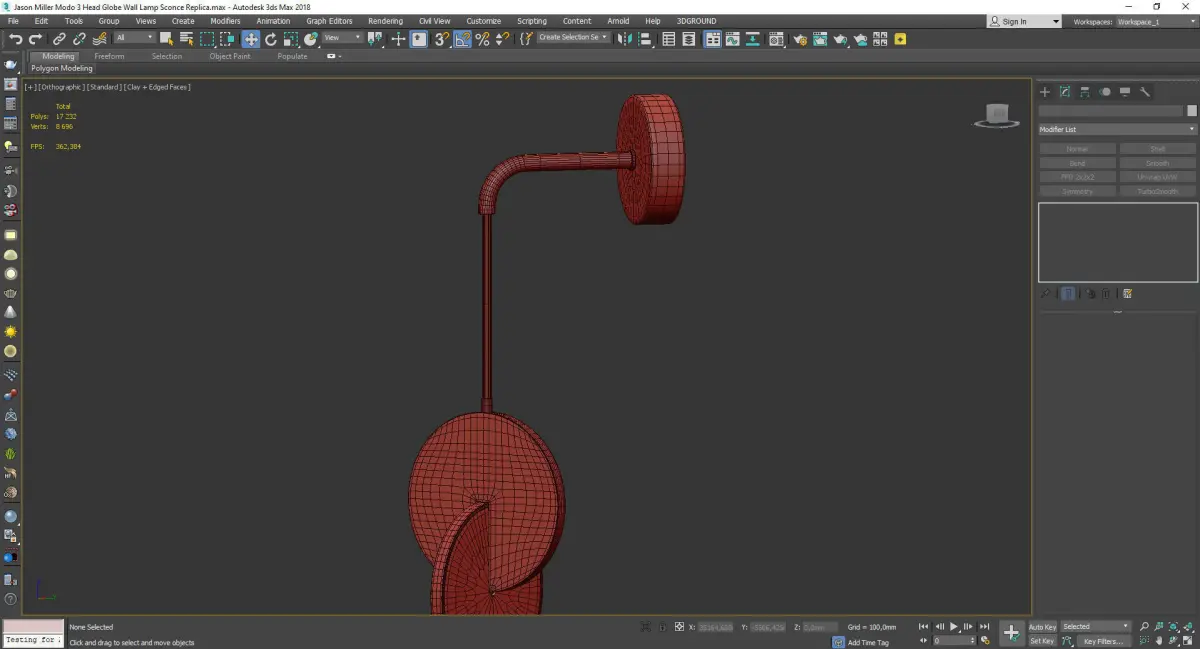Image resolution: width=1200 pixels, height=649 pixels.
Task: Open the Rendering menu
Action: click(385, 21)
